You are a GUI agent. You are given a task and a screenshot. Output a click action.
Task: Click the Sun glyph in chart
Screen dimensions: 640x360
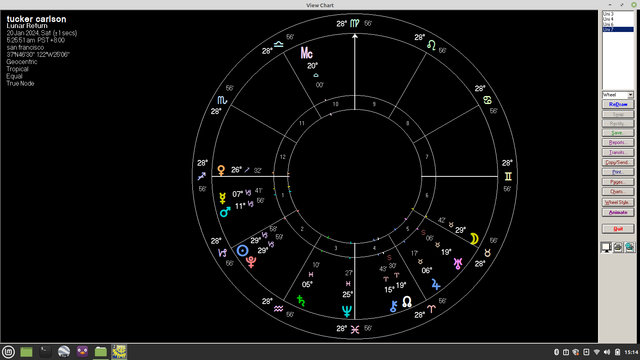[x=242, y=250]
